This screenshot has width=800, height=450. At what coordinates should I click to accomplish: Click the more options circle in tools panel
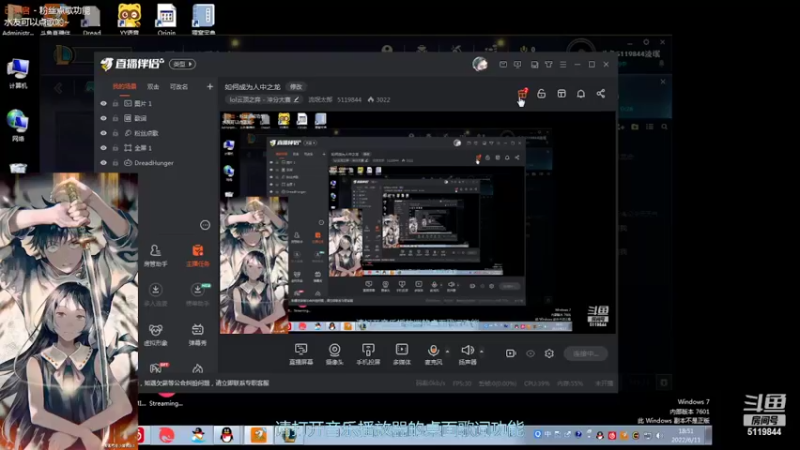[x=205, y=225]
